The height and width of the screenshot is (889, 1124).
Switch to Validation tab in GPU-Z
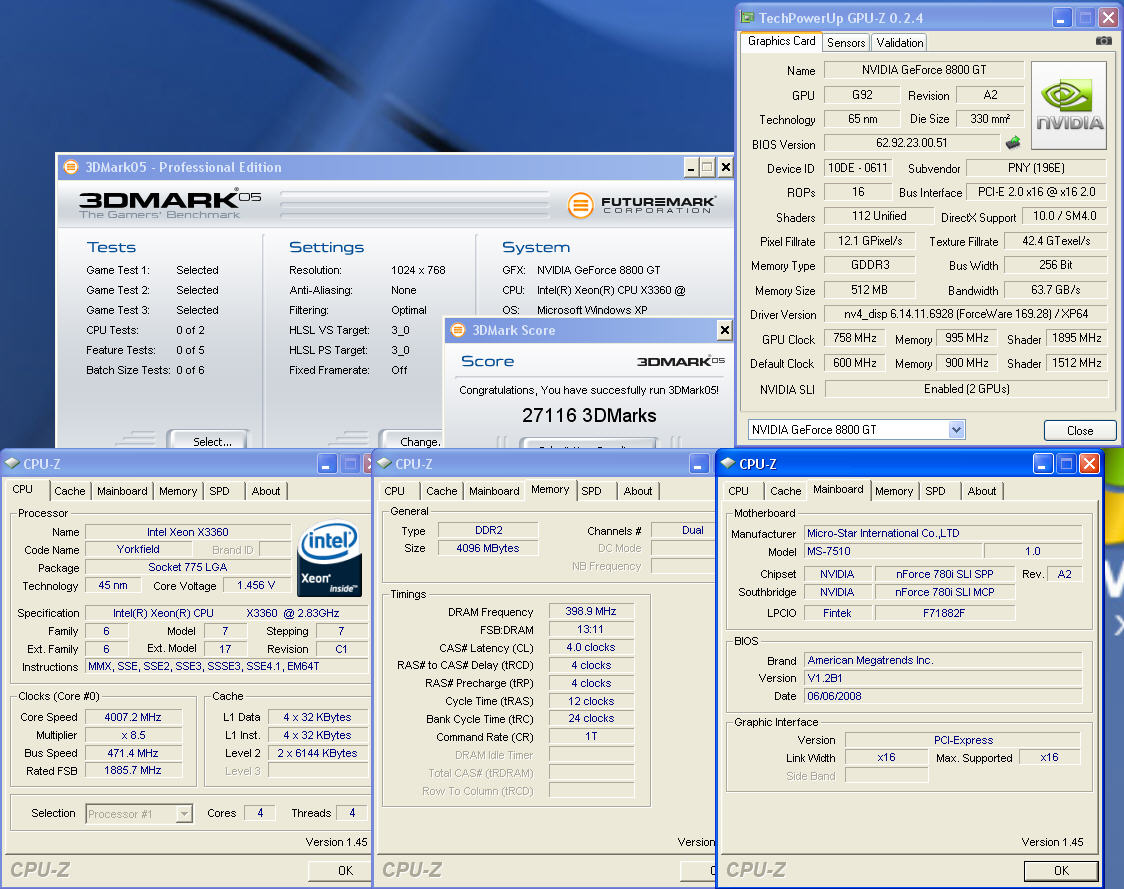(x=899, y=42)
